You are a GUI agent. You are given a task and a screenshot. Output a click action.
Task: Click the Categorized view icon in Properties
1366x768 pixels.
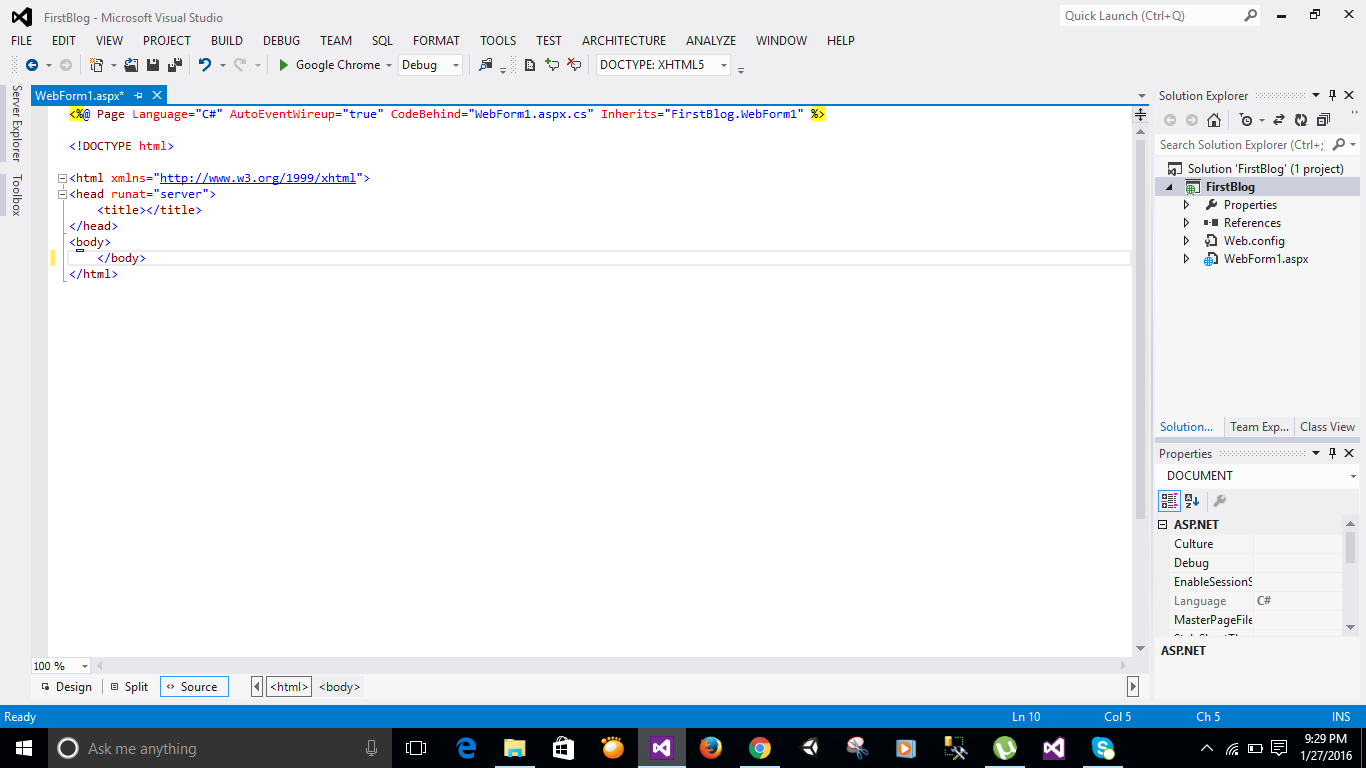[x=1169, y=501]
